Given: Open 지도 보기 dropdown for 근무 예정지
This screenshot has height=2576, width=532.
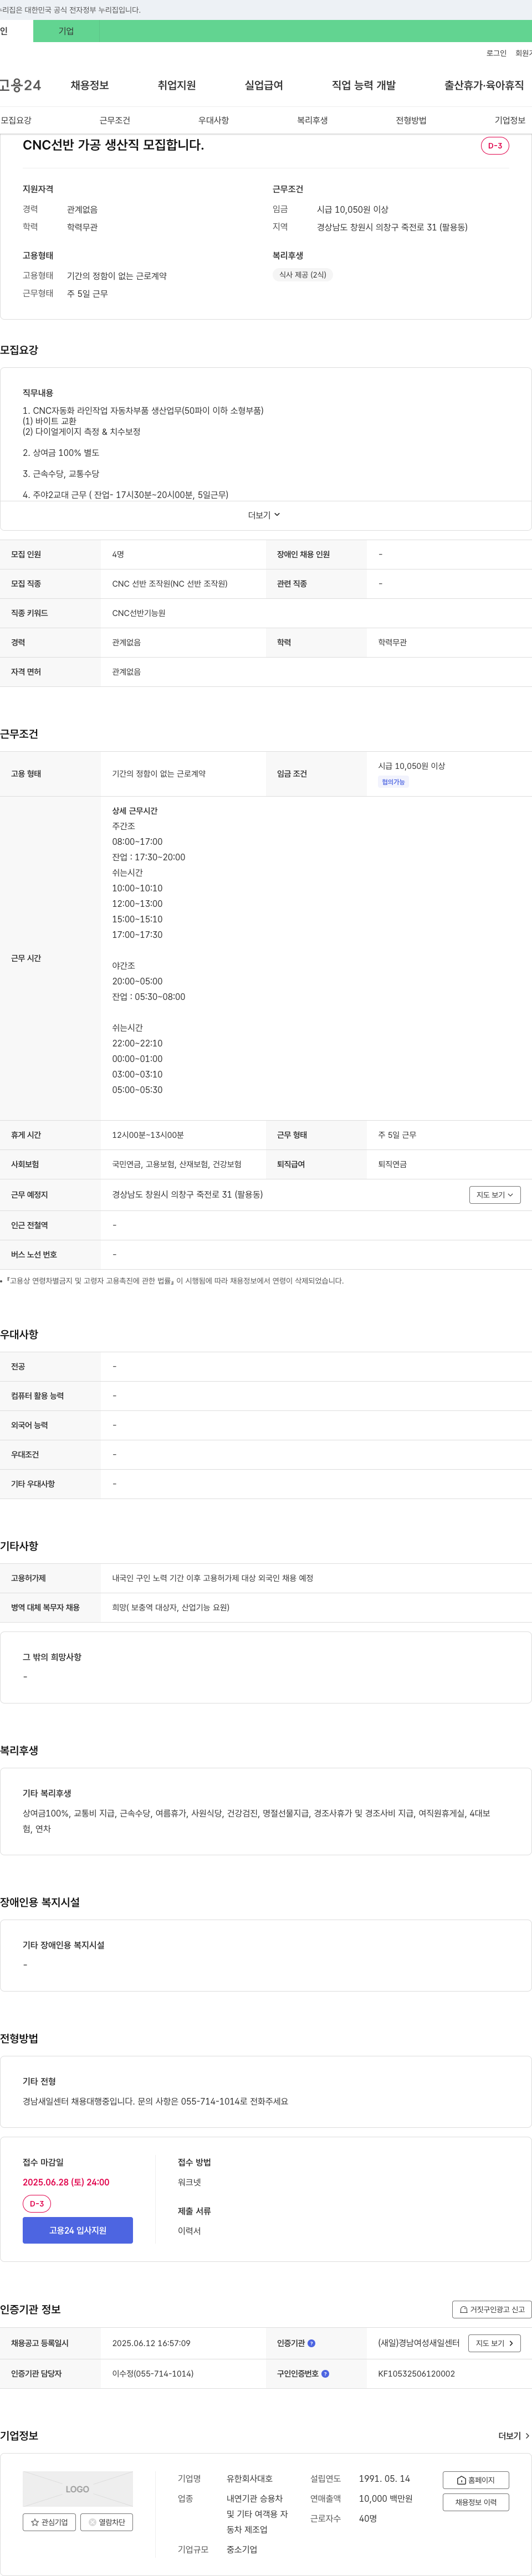Looking at the screenshot, I should click(495, 1195).
